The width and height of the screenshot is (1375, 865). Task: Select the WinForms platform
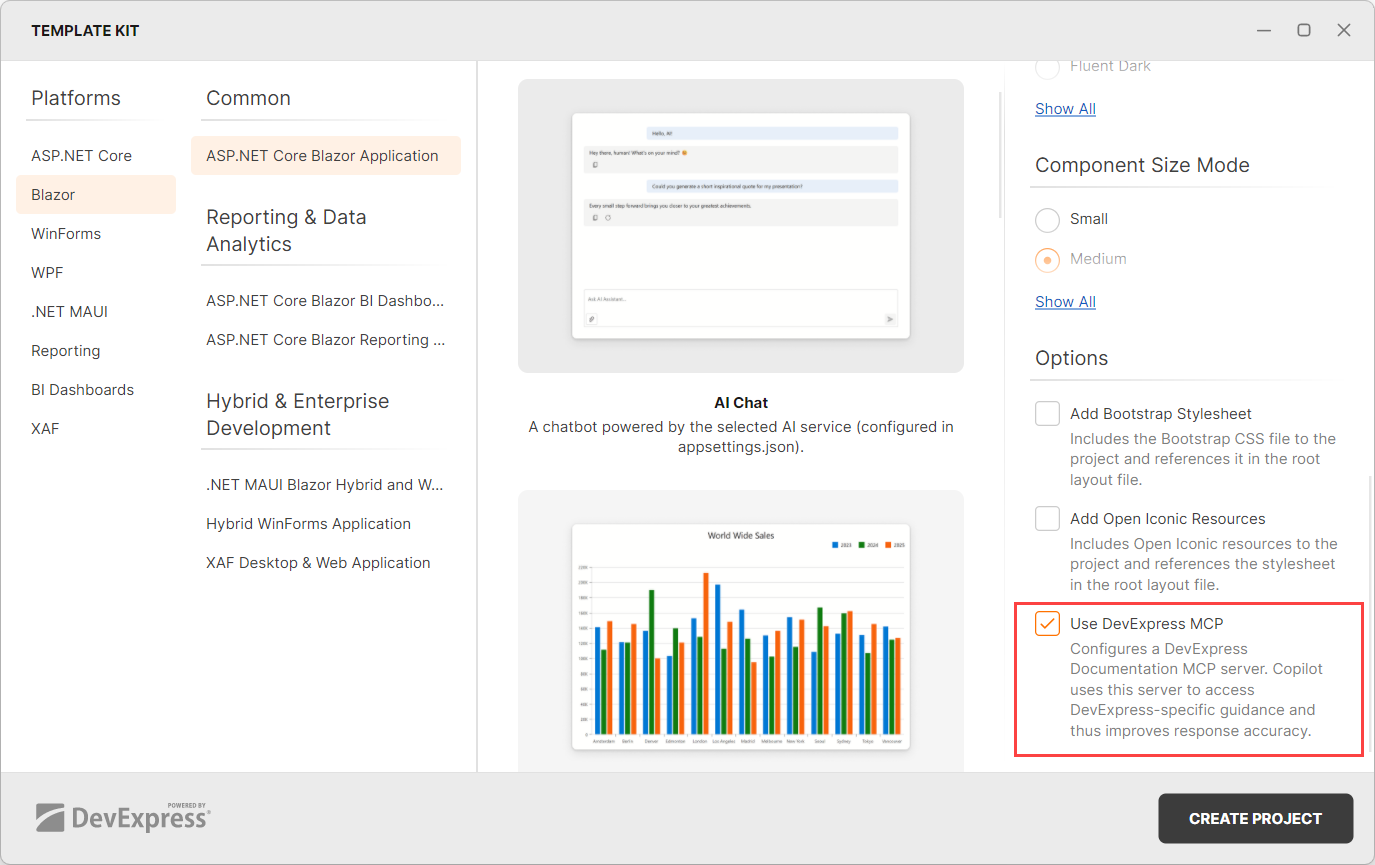[x=66, y=233]
